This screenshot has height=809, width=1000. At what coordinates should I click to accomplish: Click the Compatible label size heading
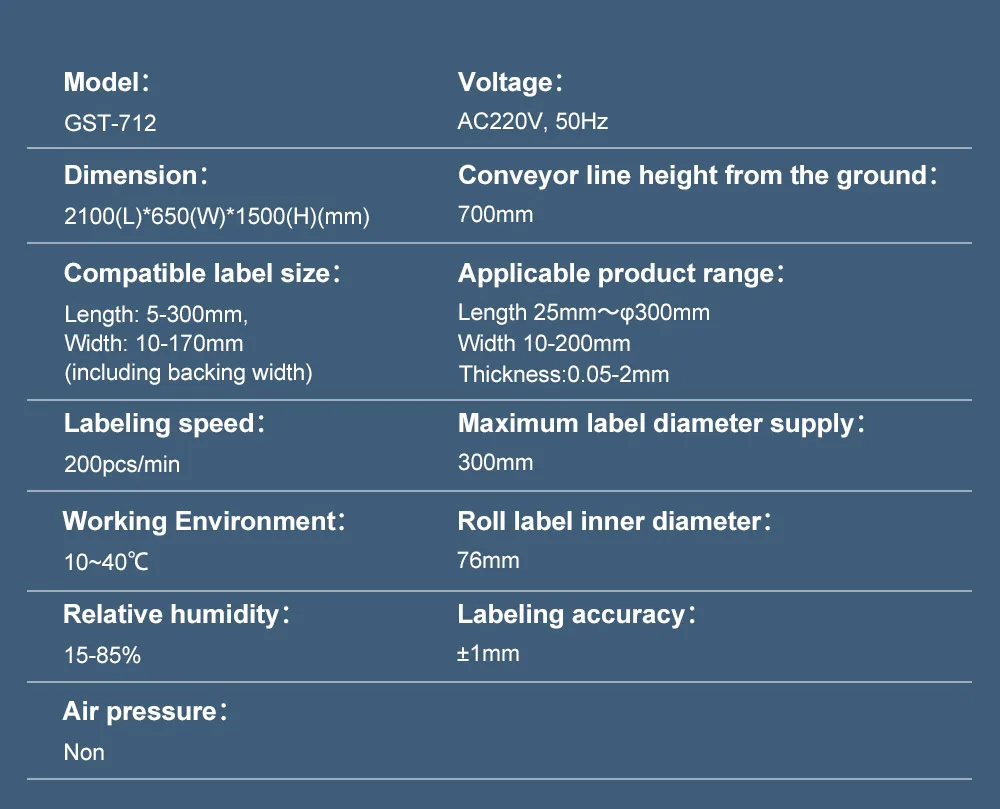click(x=202, y=273)
